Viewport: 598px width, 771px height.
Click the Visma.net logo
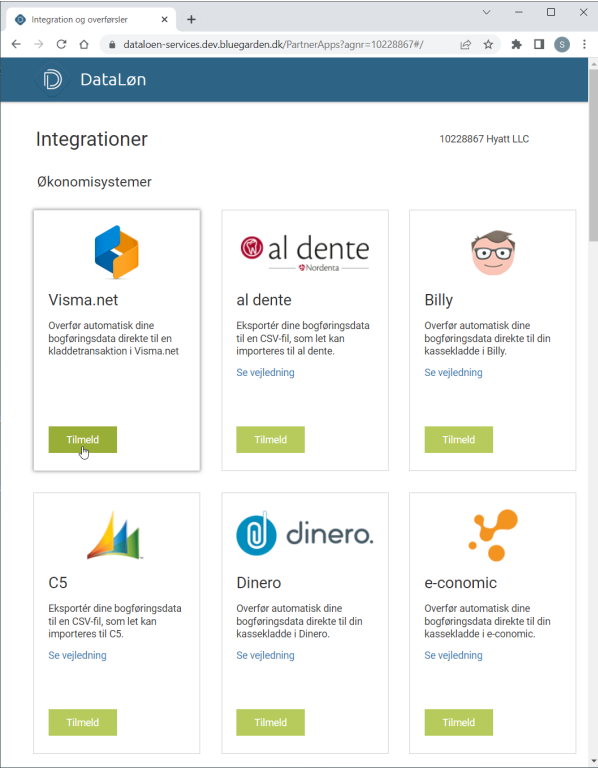point(117,252)
